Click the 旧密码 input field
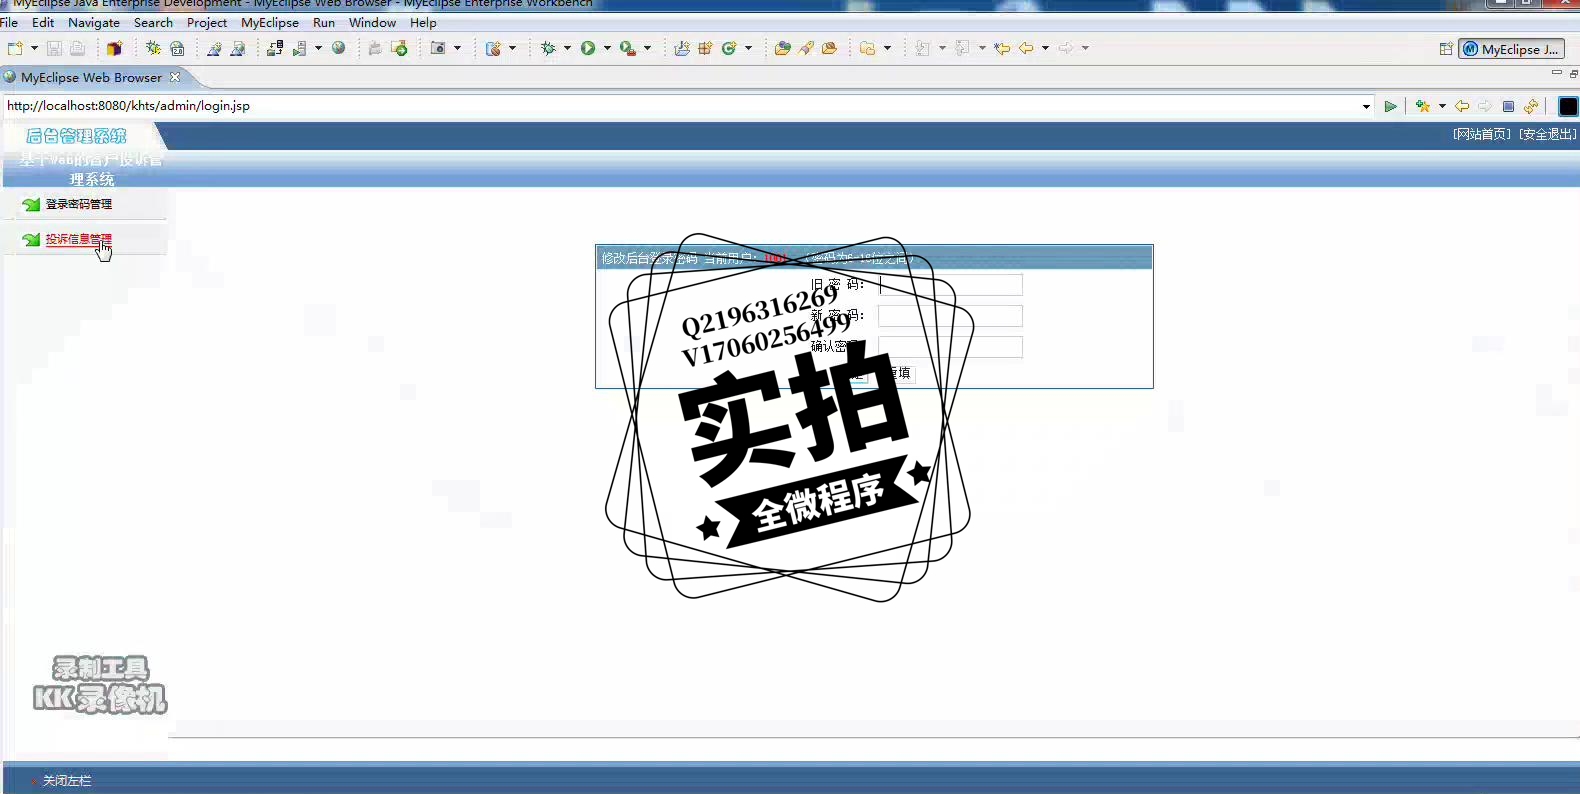Viewport: 1580px width, 794px height. coord(950,285)
